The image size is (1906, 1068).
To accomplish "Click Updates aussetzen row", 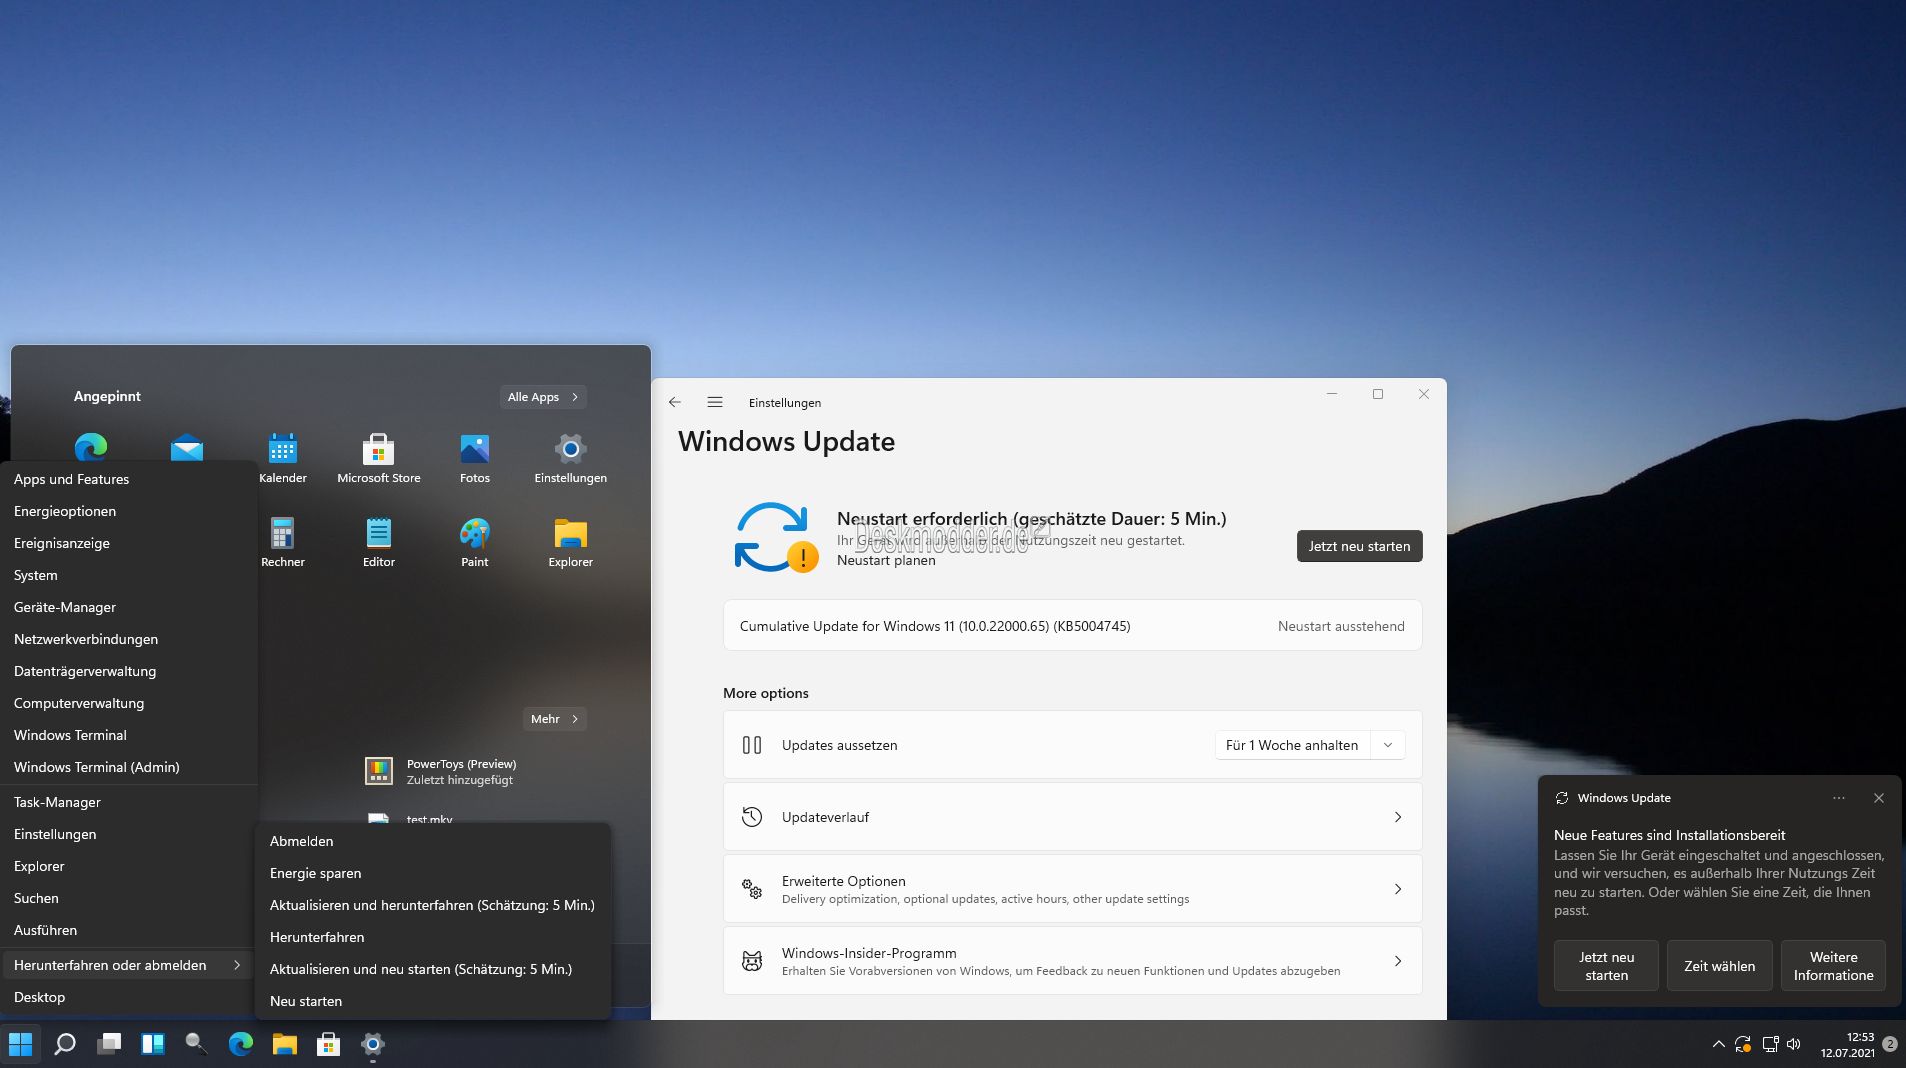I will 1072,745.
